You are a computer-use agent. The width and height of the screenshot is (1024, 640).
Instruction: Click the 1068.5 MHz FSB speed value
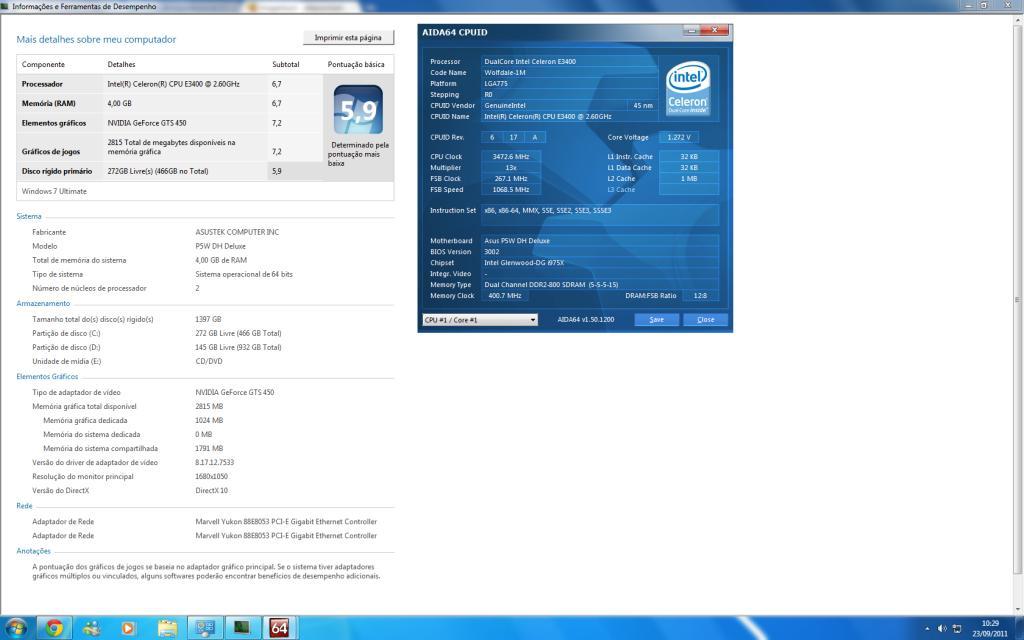[x=511, y=189]
